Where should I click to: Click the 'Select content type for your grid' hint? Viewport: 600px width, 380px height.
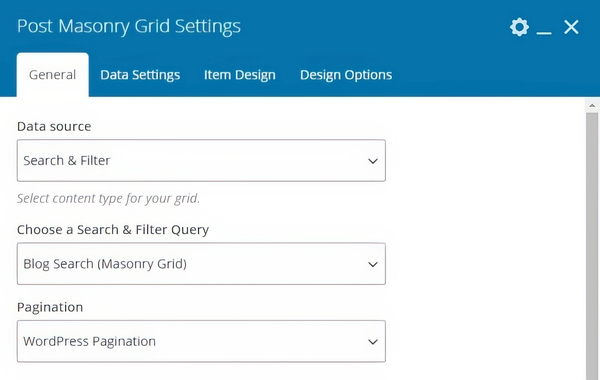[108, 199]
